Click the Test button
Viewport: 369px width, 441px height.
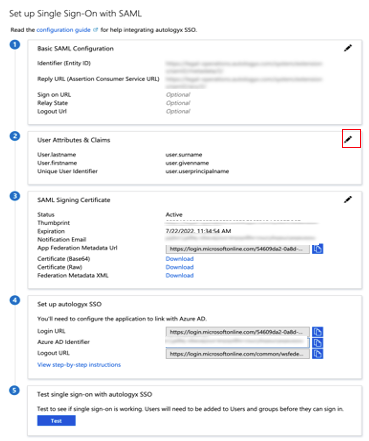click(56, 421)
